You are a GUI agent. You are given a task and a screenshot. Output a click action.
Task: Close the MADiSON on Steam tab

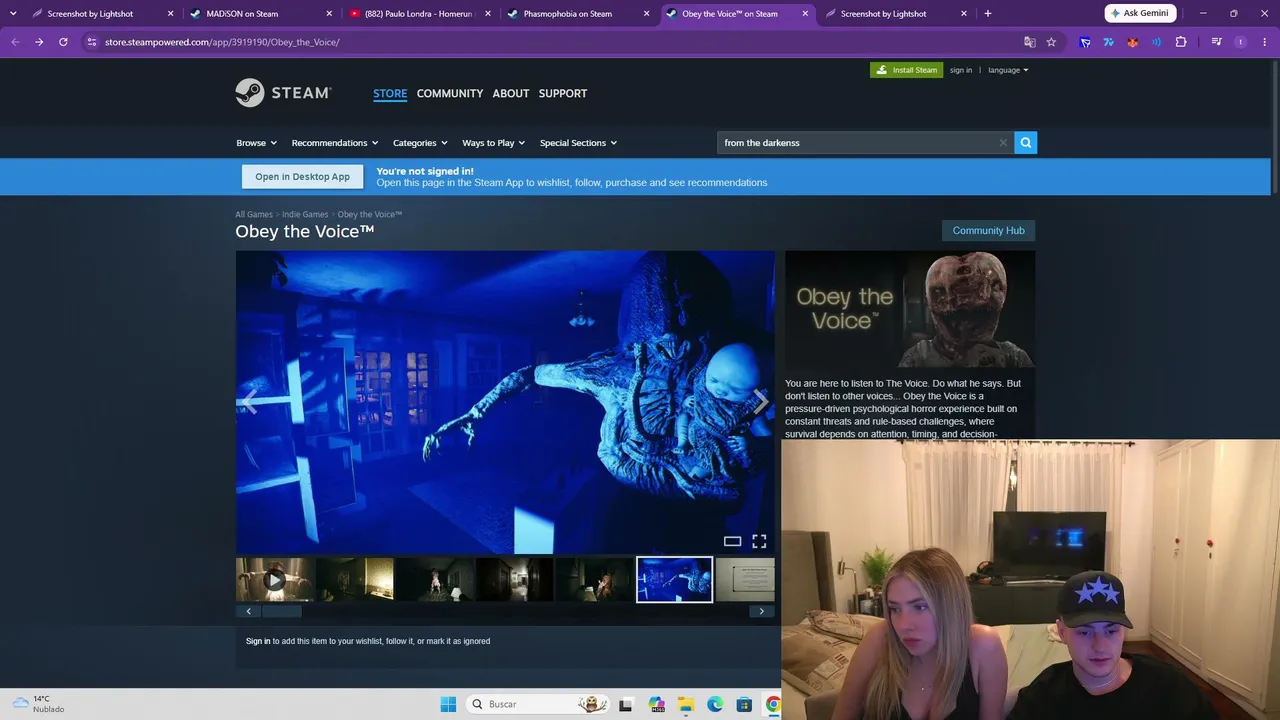pyautogui.click(x=330, y=14)
